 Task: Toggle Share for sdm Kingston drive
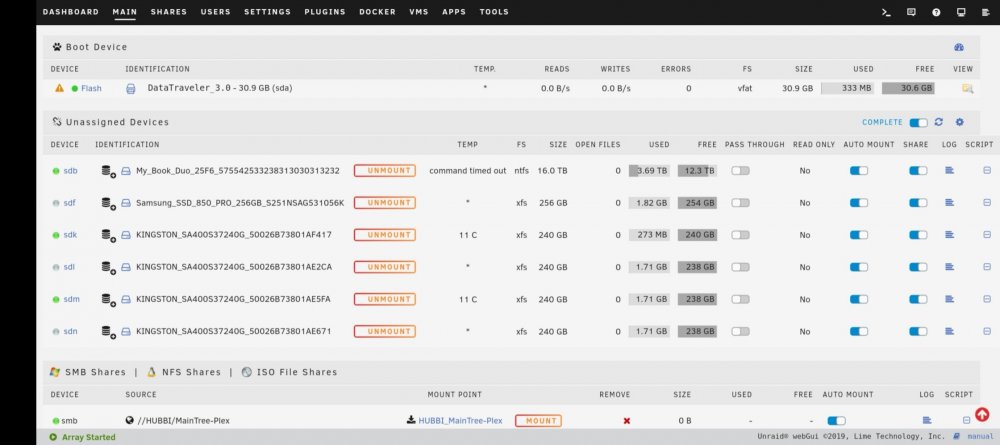point(918,299)
